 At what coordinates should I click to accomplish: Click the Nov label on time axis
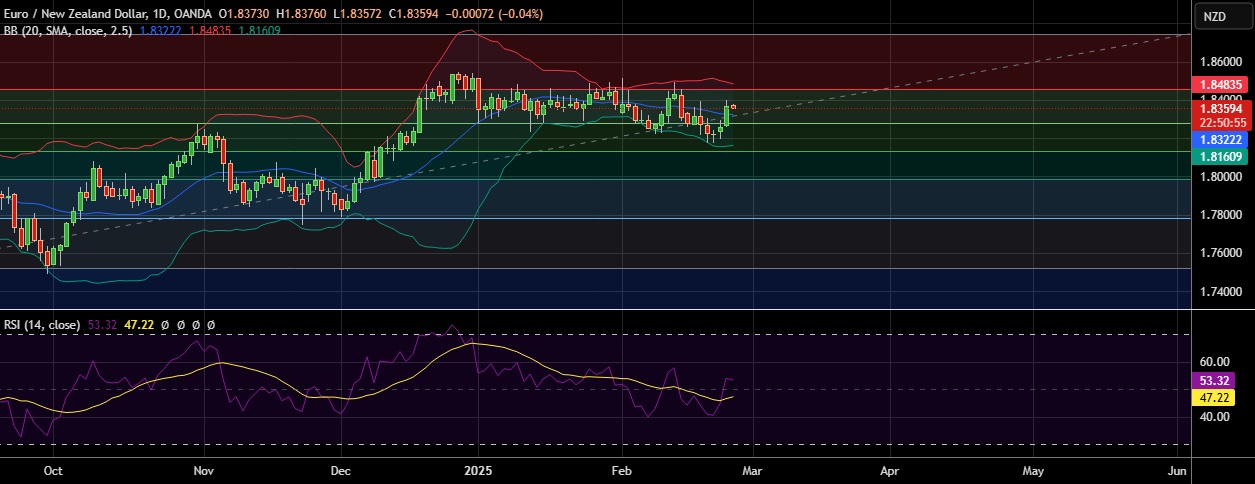(203, 470)
